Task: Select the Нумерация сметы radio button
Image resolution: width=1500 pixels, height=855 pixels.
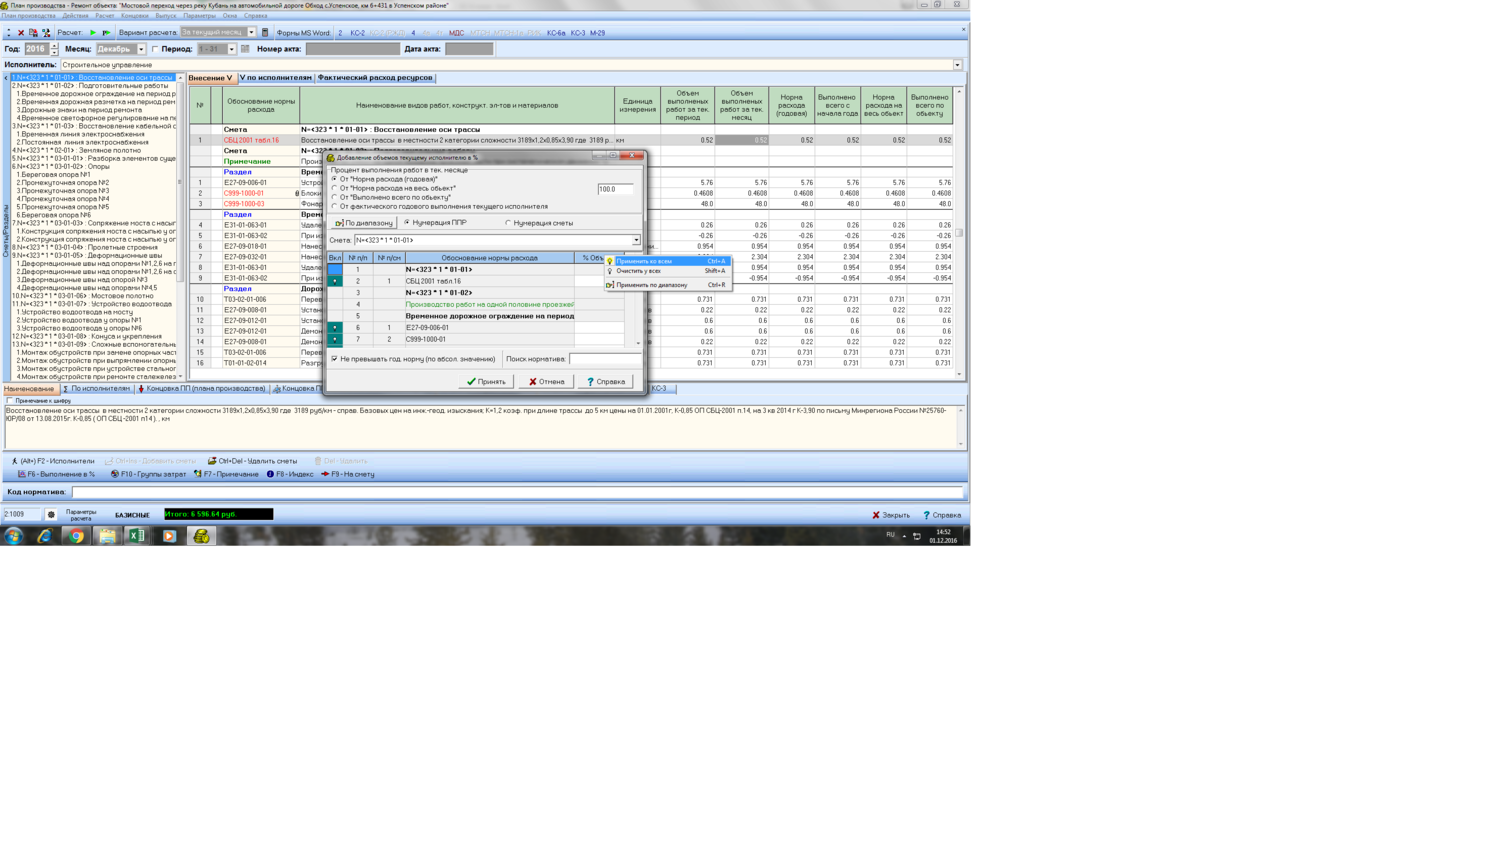Action: click(x=508, y=222)
